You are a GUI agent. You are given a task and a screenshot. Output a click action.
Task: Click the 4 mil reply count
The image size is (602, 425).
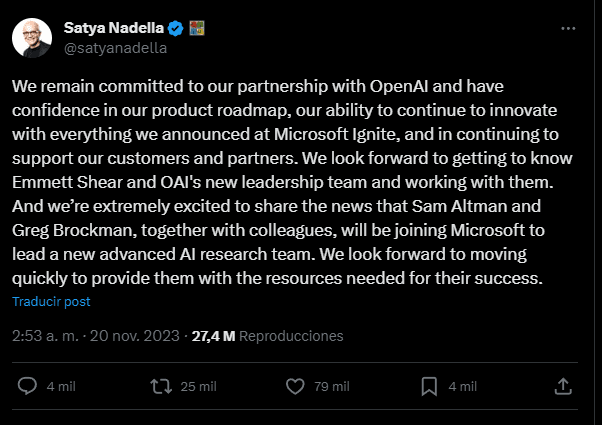tap(61, 386)
